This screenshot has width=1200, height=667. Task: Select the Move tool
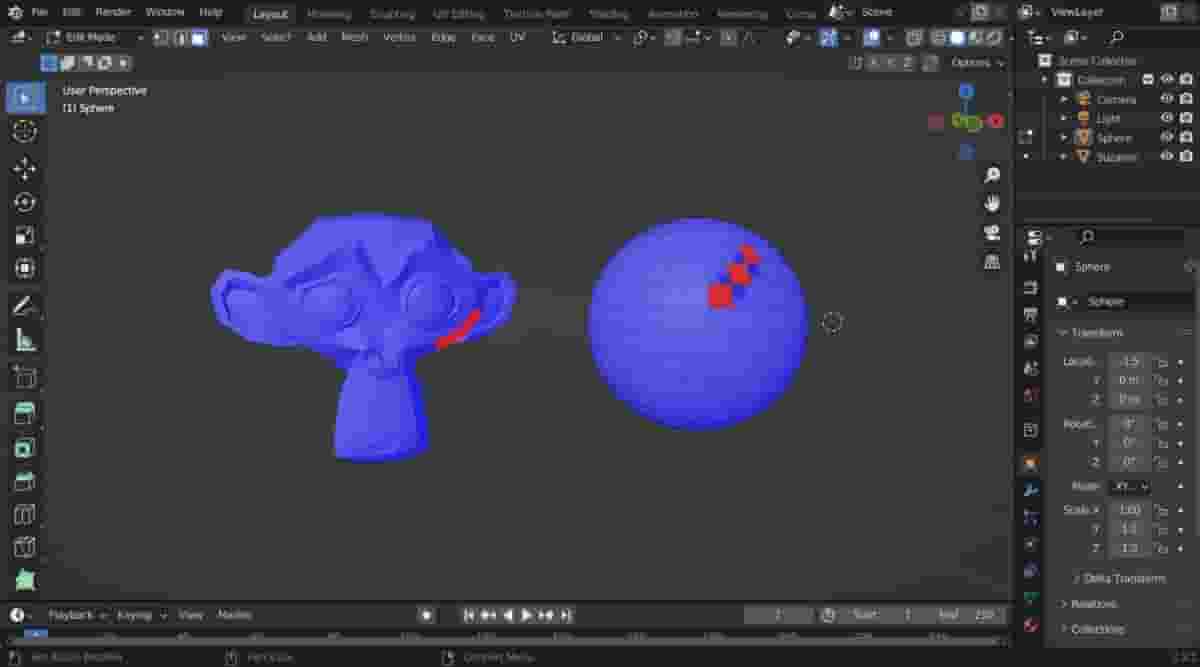tap(25, 168)
